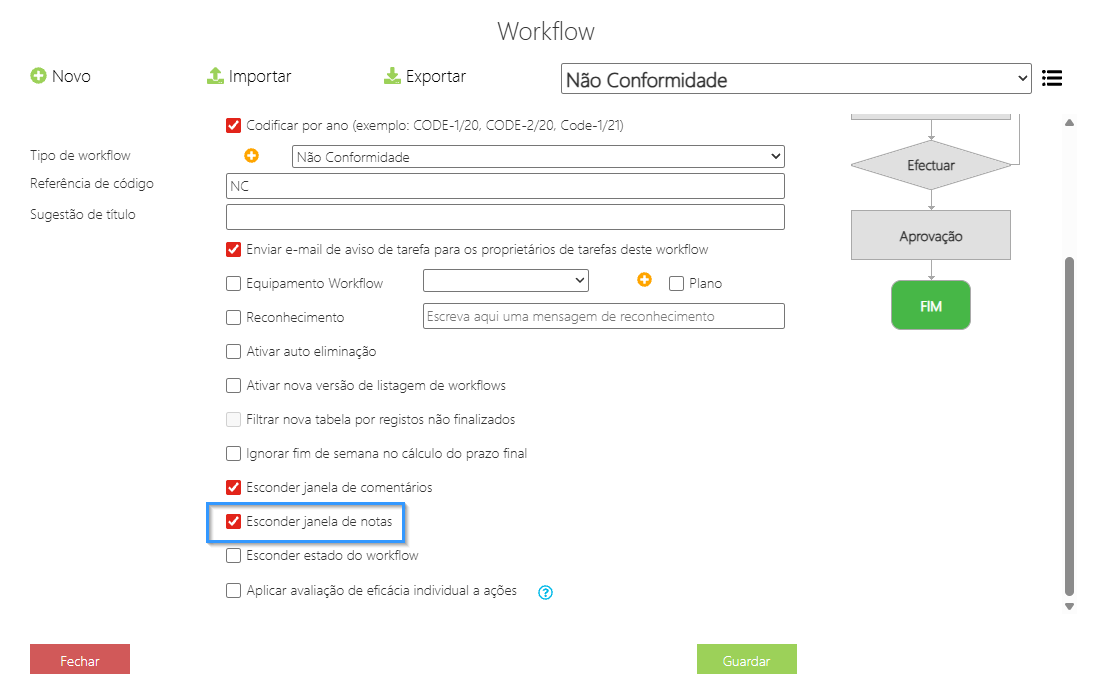1094x687 pixels.
Task: Uncheck Esconder janela de comentários
Action: pyautogui.click(x=234, y=488)
